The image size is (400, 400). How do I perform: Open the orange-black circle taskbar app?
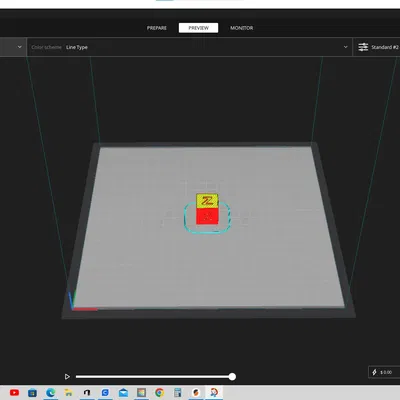196,393
